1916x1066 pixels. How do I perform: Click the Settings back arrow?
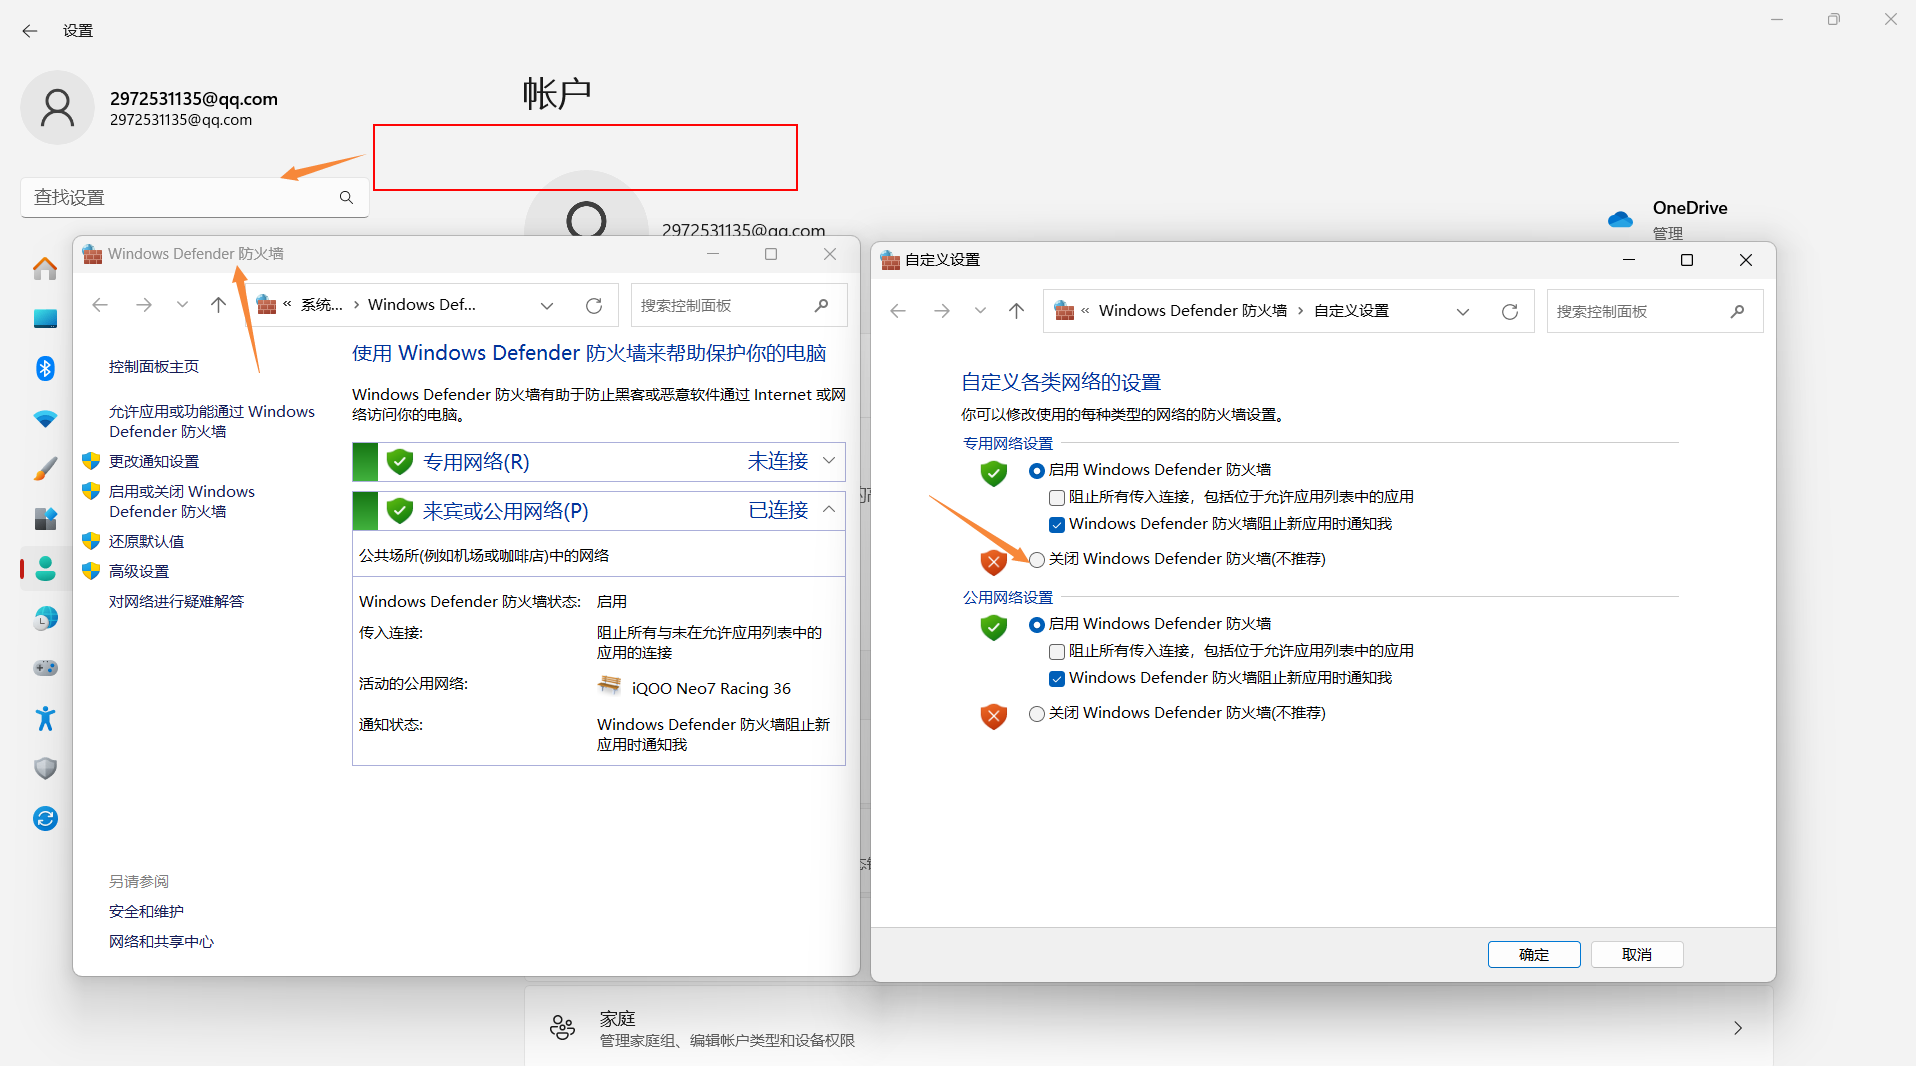tap(30, 31)
